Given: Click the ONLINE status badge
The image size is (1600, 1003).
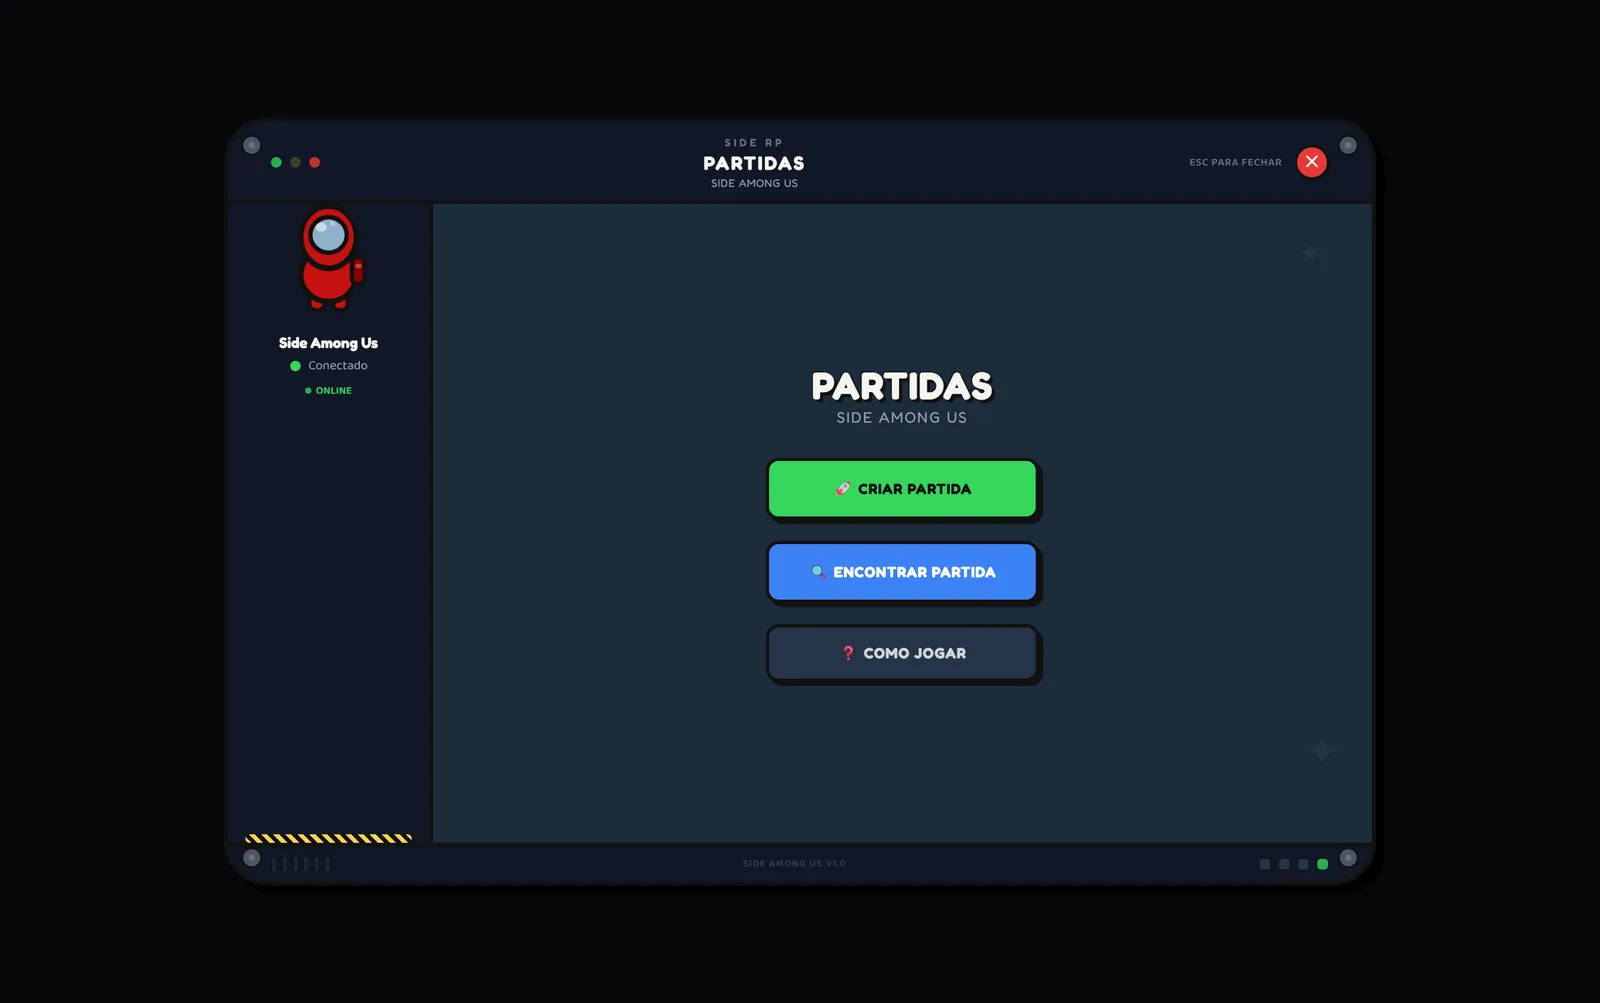Looking at the screenshot, I should click(x=328, y=391).
